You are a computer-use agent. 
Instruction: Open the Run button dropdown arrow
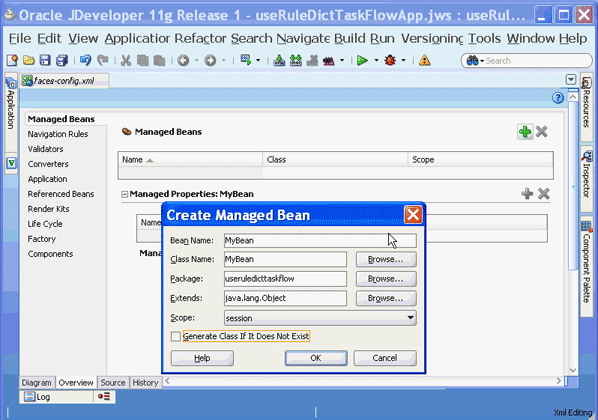click(376, 60)
